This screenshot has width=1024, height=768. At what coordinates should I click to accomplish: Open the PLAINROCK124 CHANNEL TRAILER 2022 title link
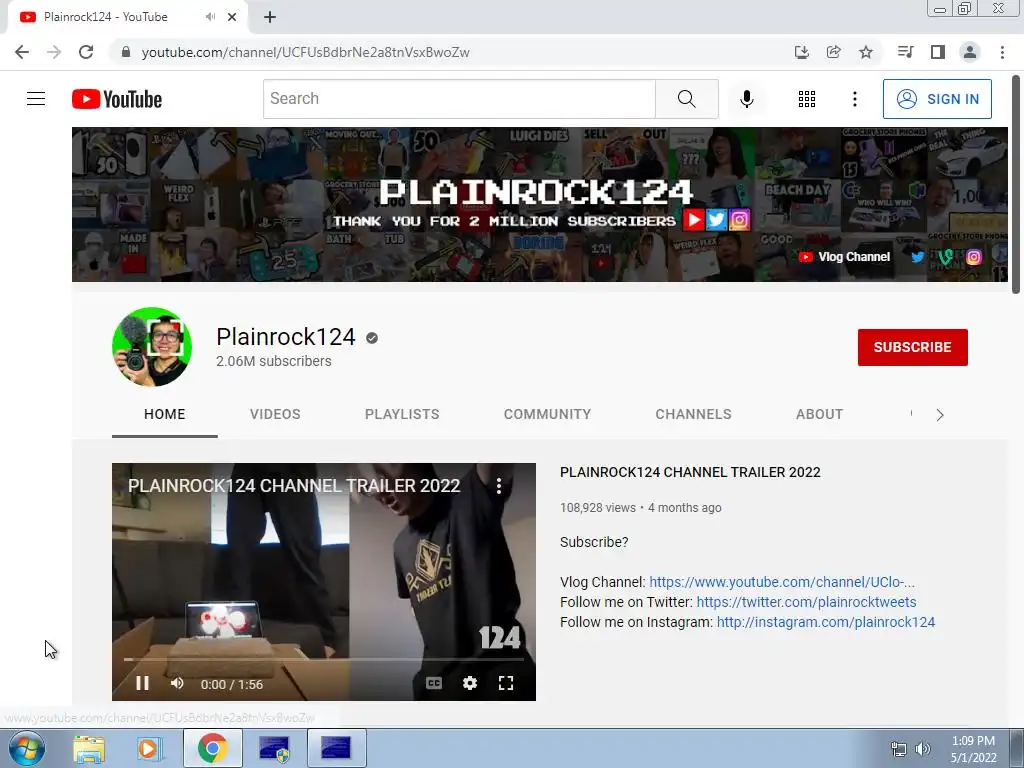[690, 472]
